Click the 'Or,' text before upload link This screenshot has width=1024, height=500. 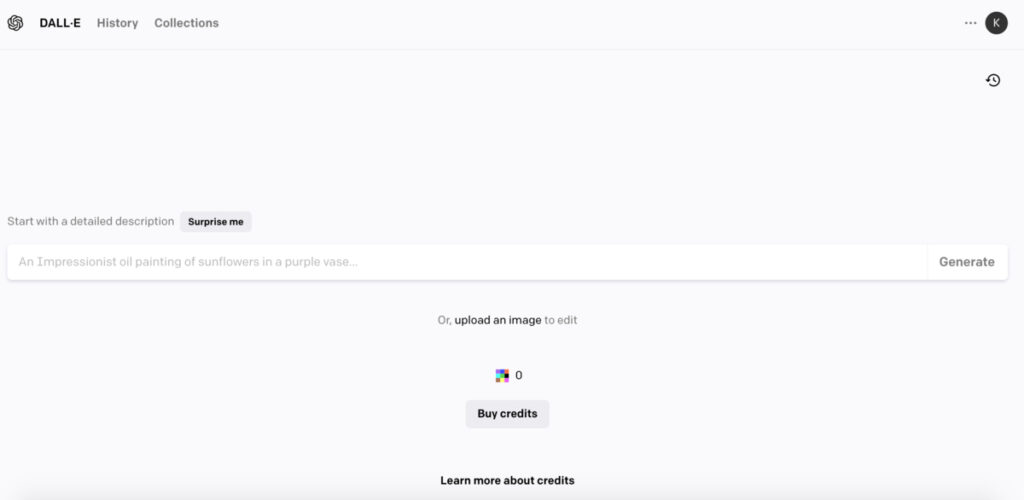[444, 320]
